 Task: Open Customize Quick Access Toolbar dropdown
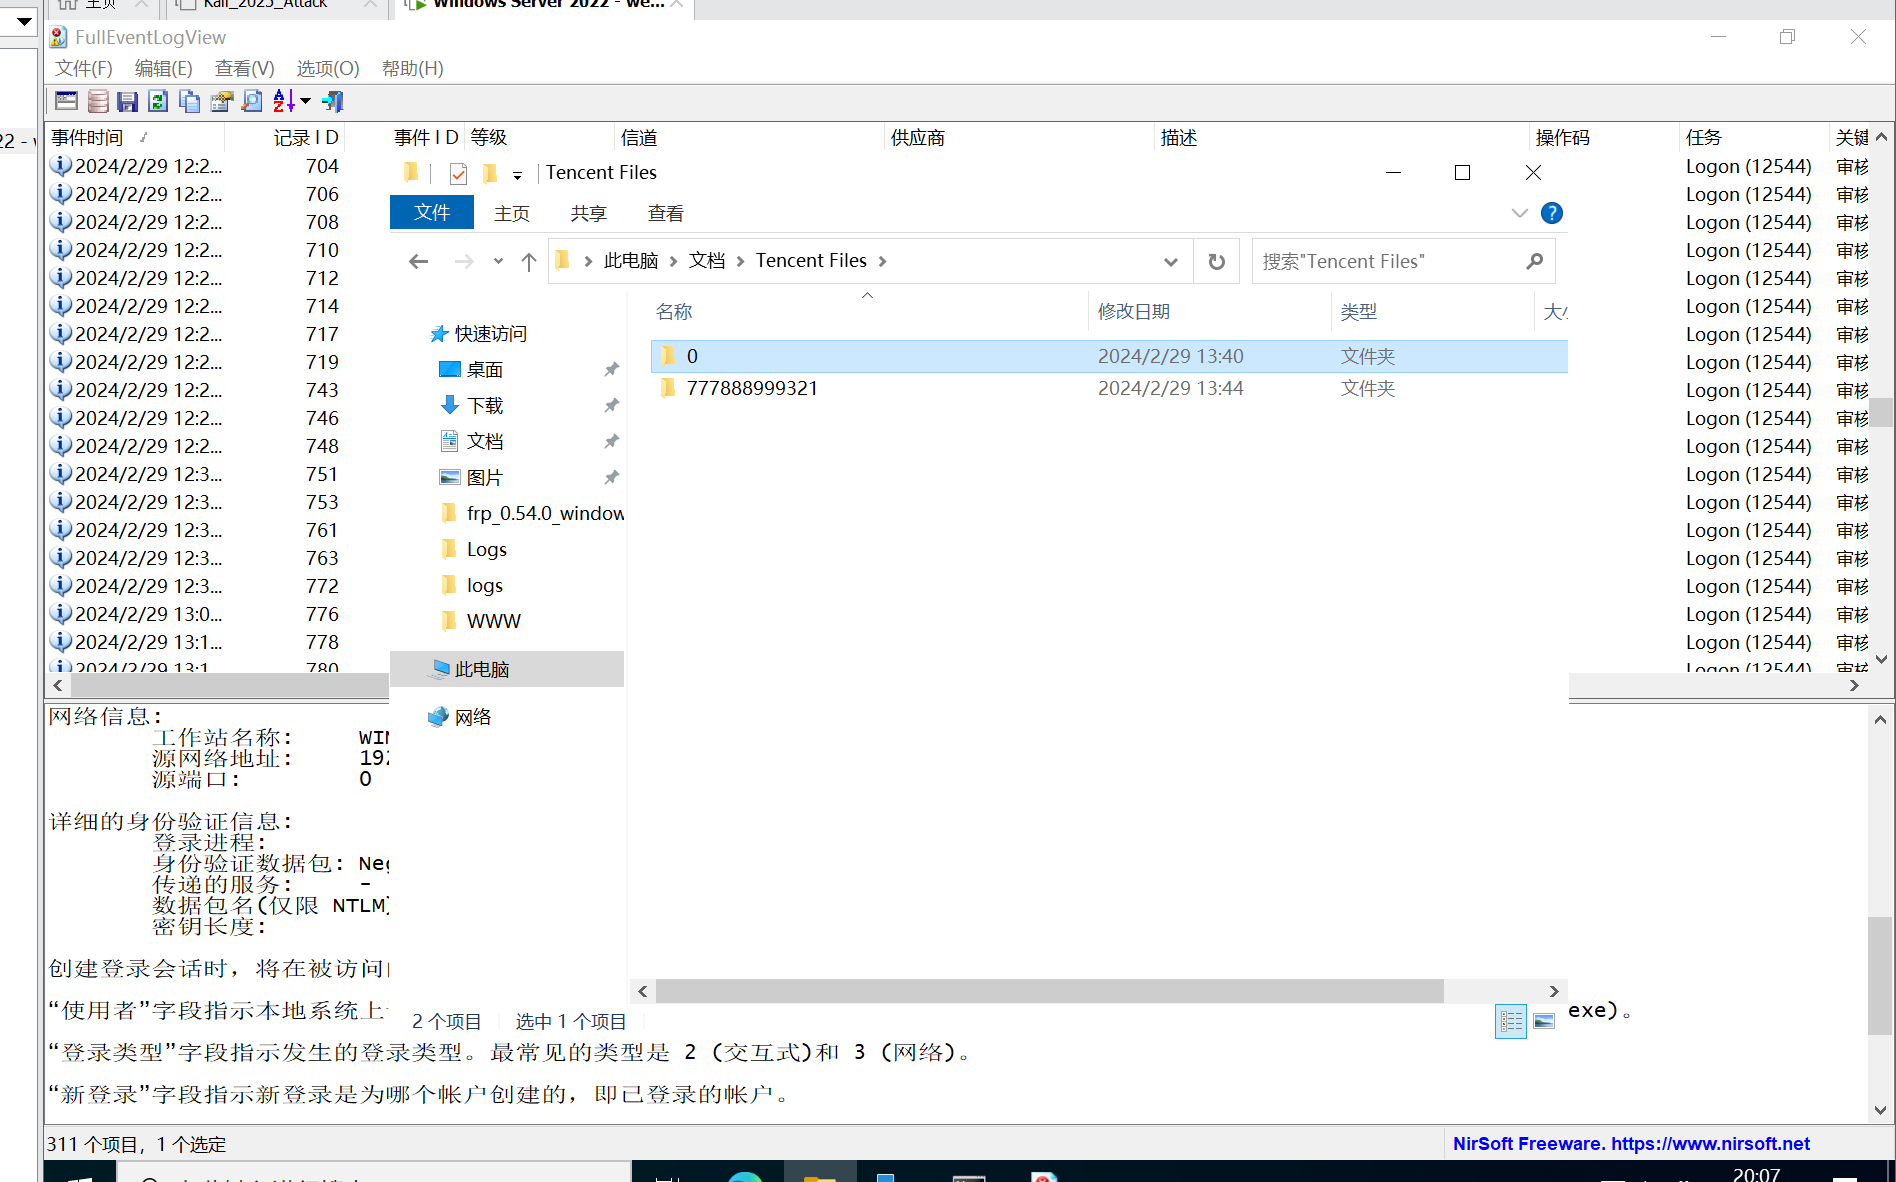tap(517, 175)
